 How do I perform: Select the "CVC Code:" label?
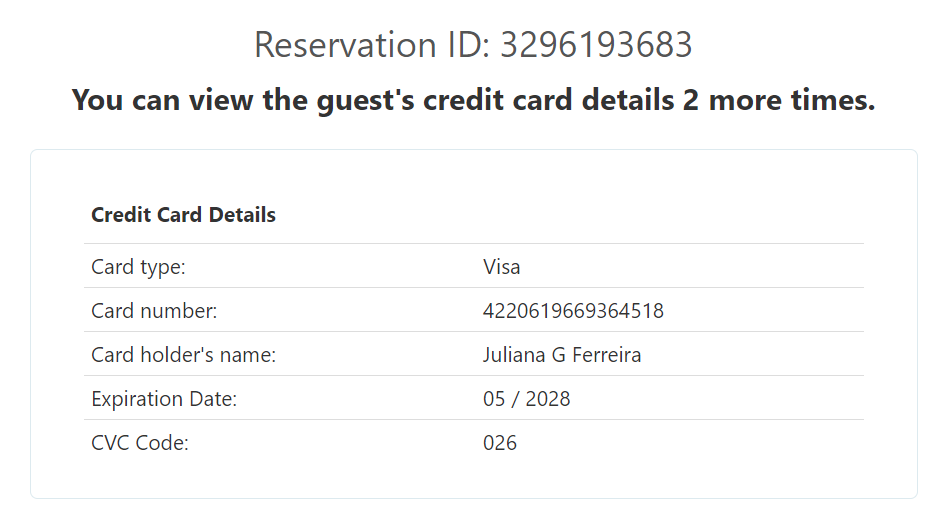(x=140, y=444)
